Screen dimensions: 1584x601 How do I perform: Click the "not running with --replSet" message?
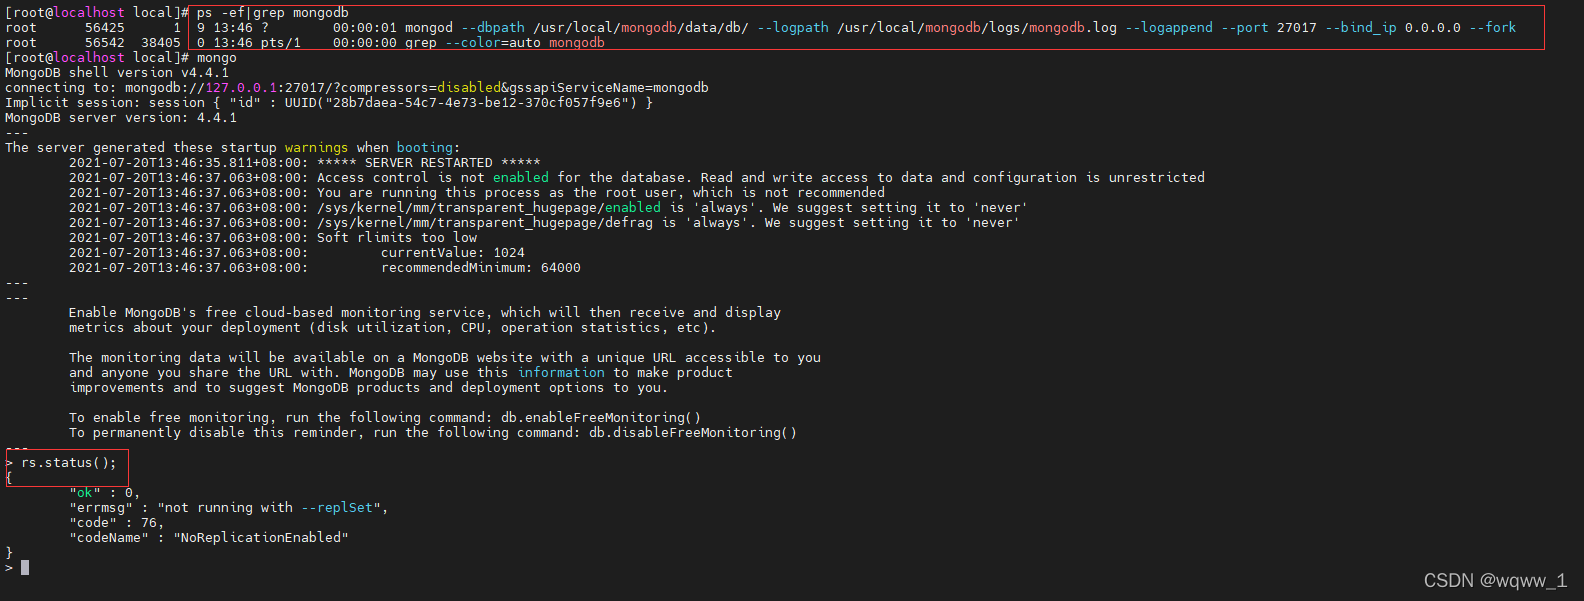tap(269, 508)
